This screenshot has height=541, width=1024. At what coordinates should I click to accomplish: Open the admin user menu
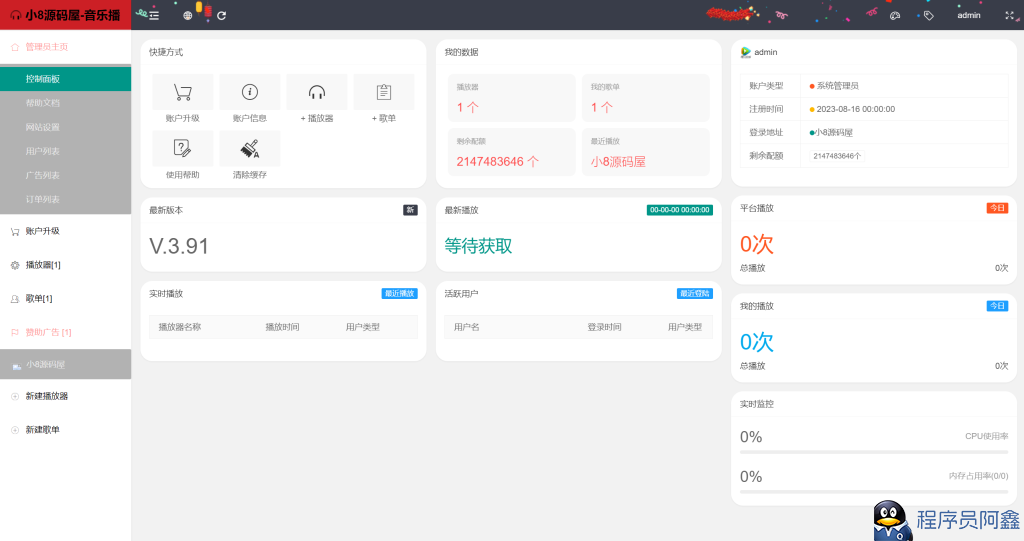[x=968, y=15]
